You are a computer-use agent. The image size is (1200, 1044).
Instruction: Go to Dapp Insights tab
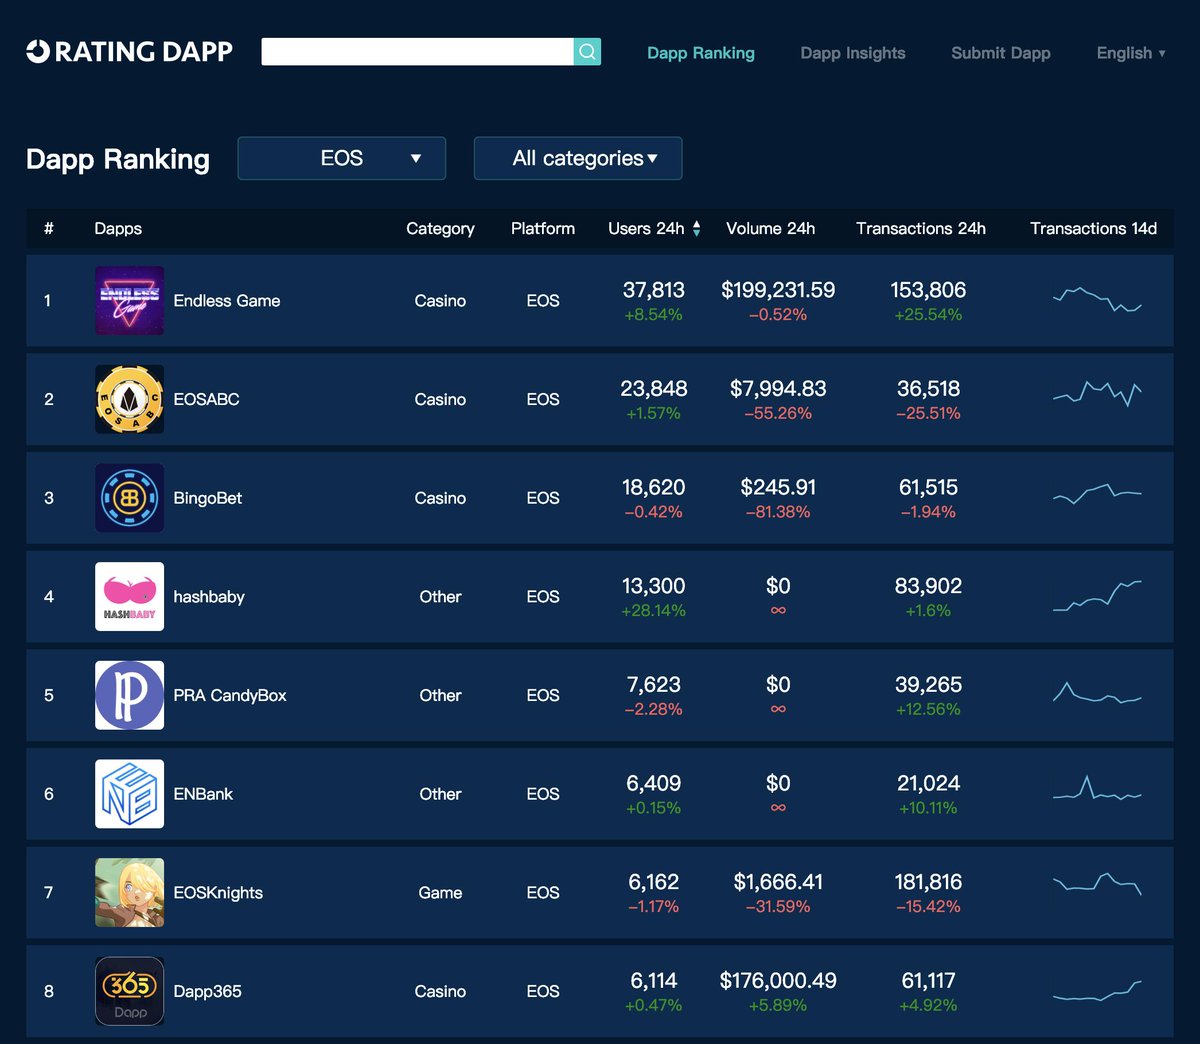[x=853, y=53]
